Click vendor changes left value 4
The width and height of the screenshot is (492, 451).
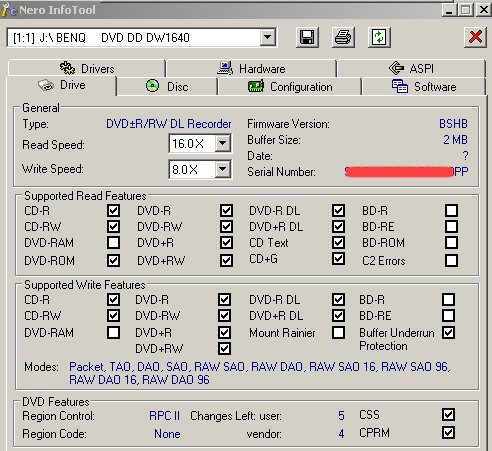[x=341, y=434]
